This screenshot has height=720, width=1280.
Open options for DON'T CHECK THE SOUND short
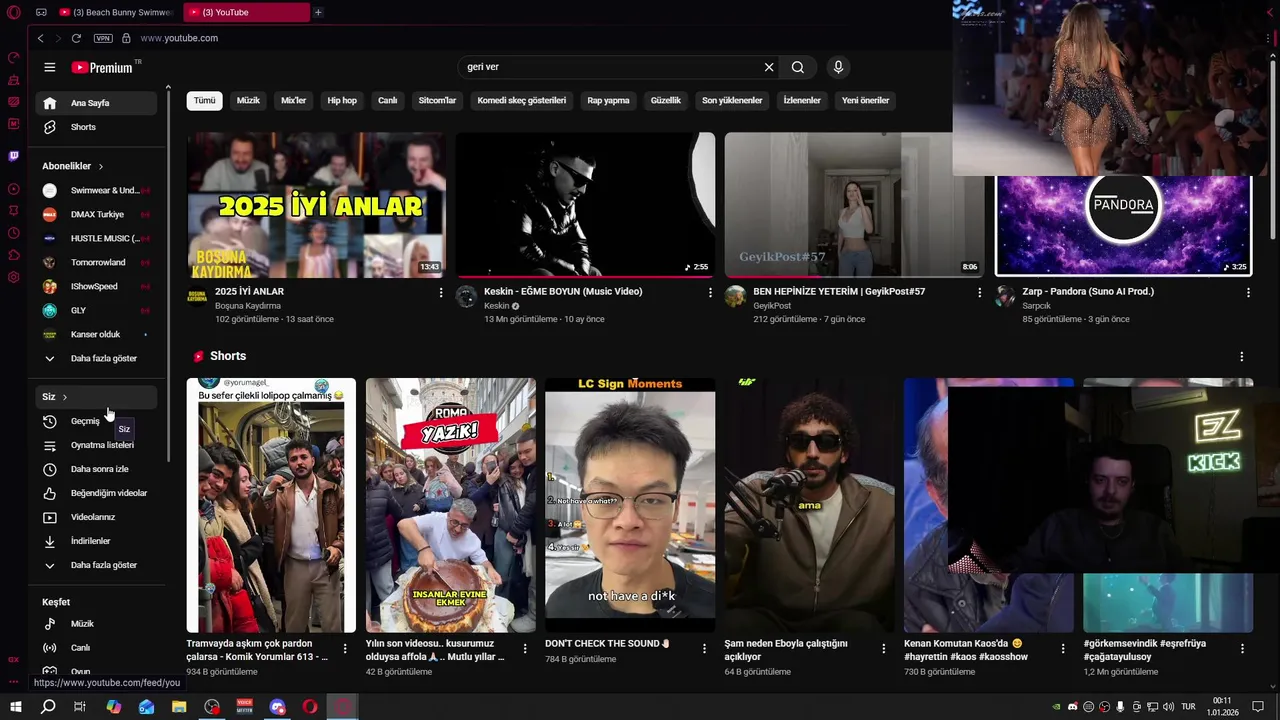705,648
